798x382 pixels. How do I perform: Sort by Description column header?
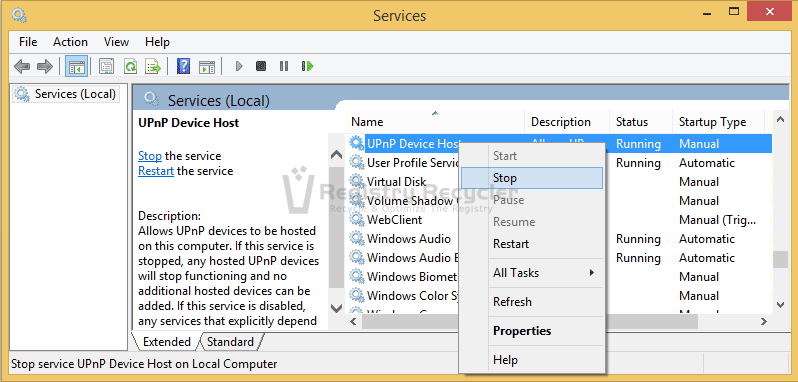[567, 122]
